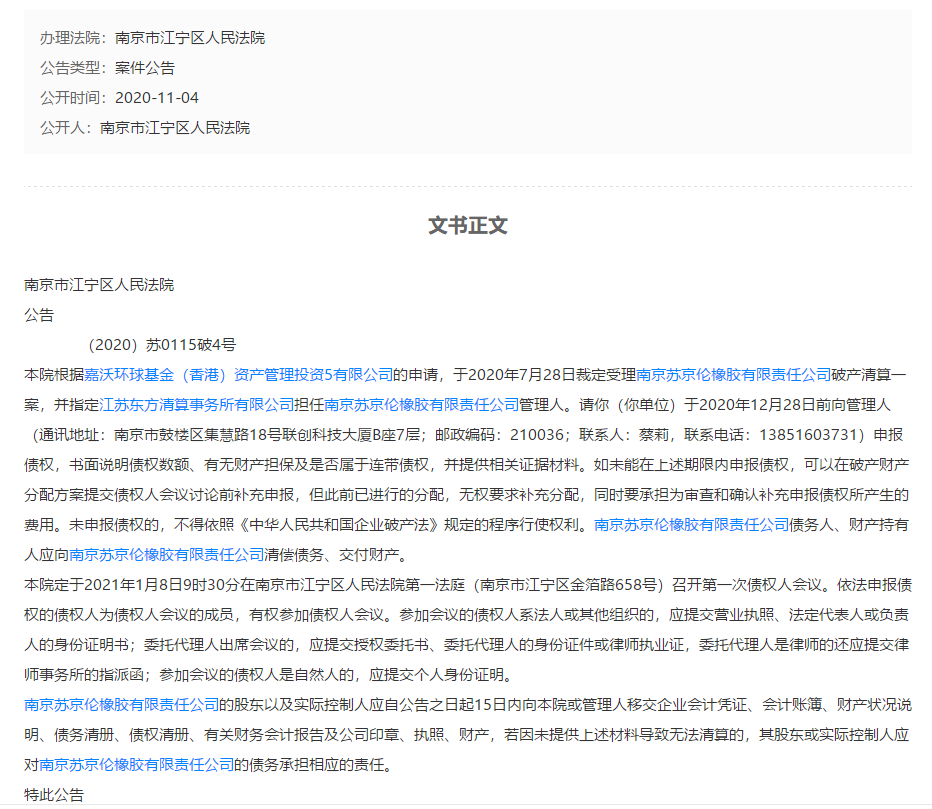This screenshot has height=809, width=932.
Task: Click the text 南京市江宁区金箔路658号
Action: coord(569,585)
